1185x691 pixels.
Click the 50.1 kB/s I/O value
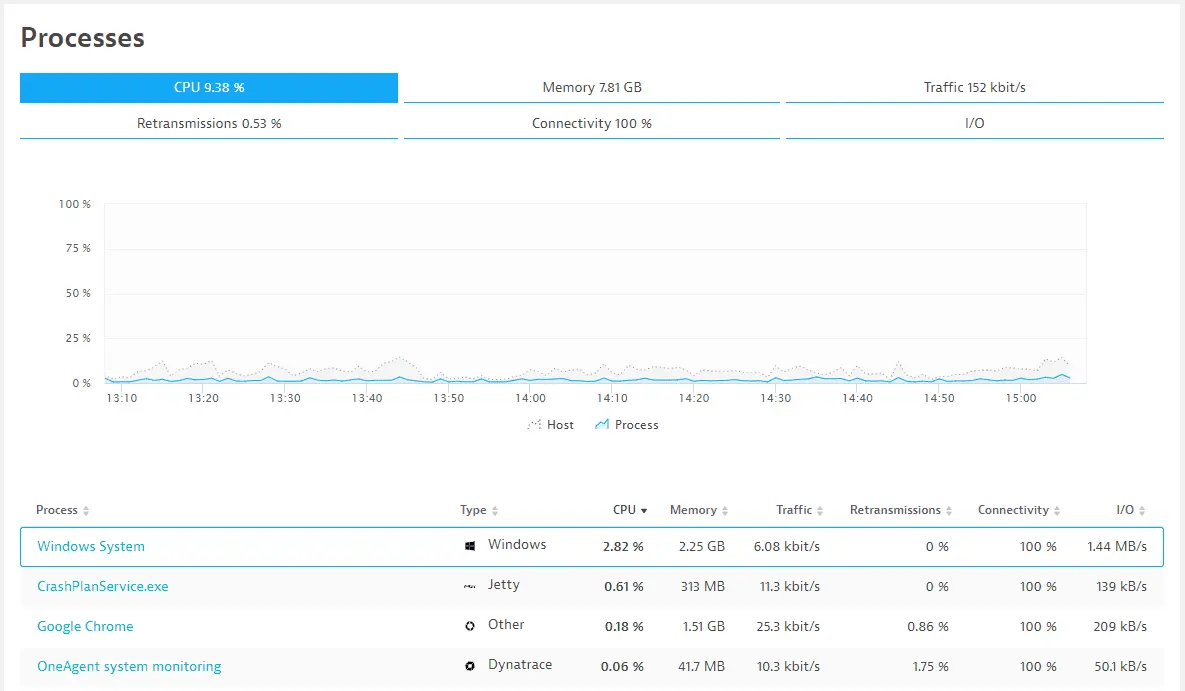point(1121,667)
